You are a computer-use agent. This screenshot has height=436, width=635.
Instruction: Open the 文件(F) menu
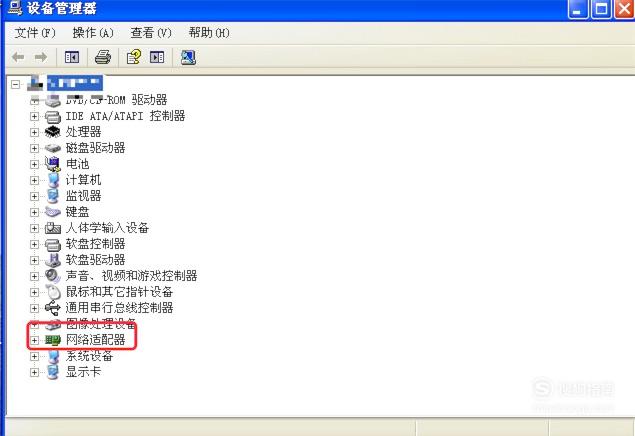[35, 33]
